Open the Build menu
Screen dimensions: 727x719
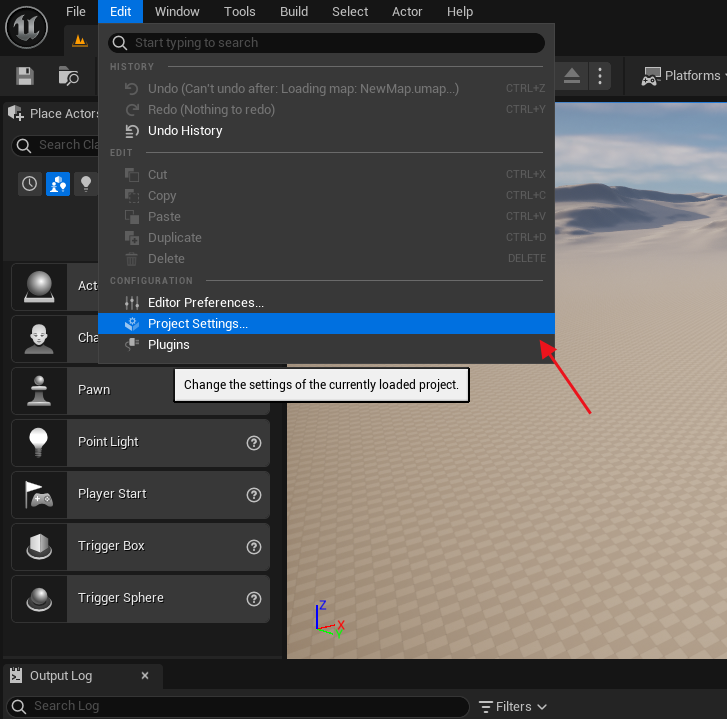click(294, 12)
